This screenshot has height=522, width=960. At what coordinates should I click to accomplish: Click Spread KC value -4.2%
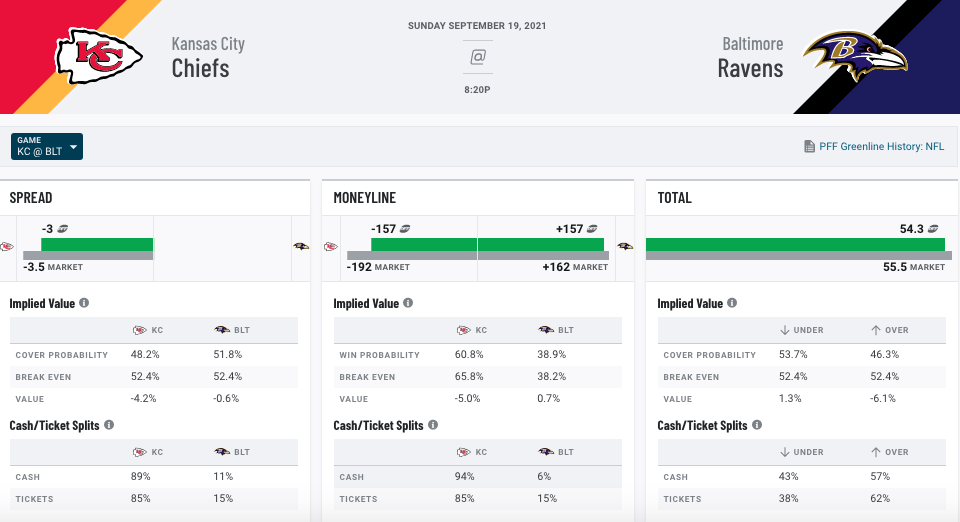[143, 398]
